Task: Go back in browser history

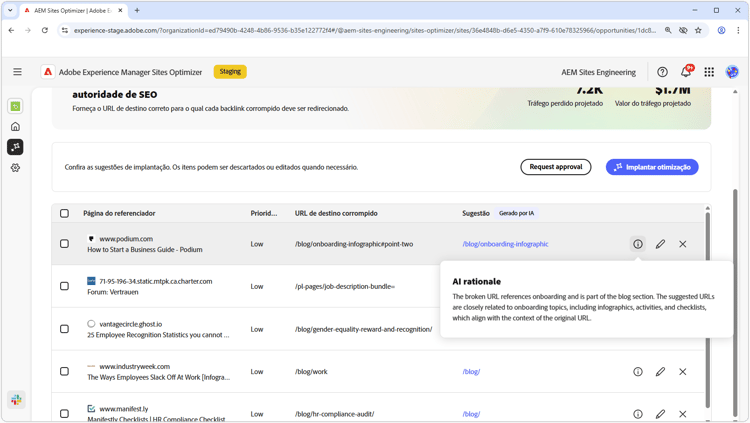Action: point(11,30)
